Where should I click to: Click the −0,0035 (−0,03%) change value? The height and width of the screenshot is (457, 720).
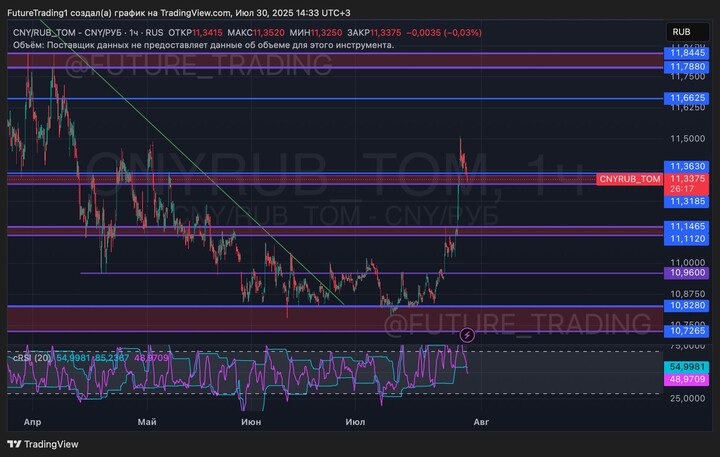pos(444,33)
